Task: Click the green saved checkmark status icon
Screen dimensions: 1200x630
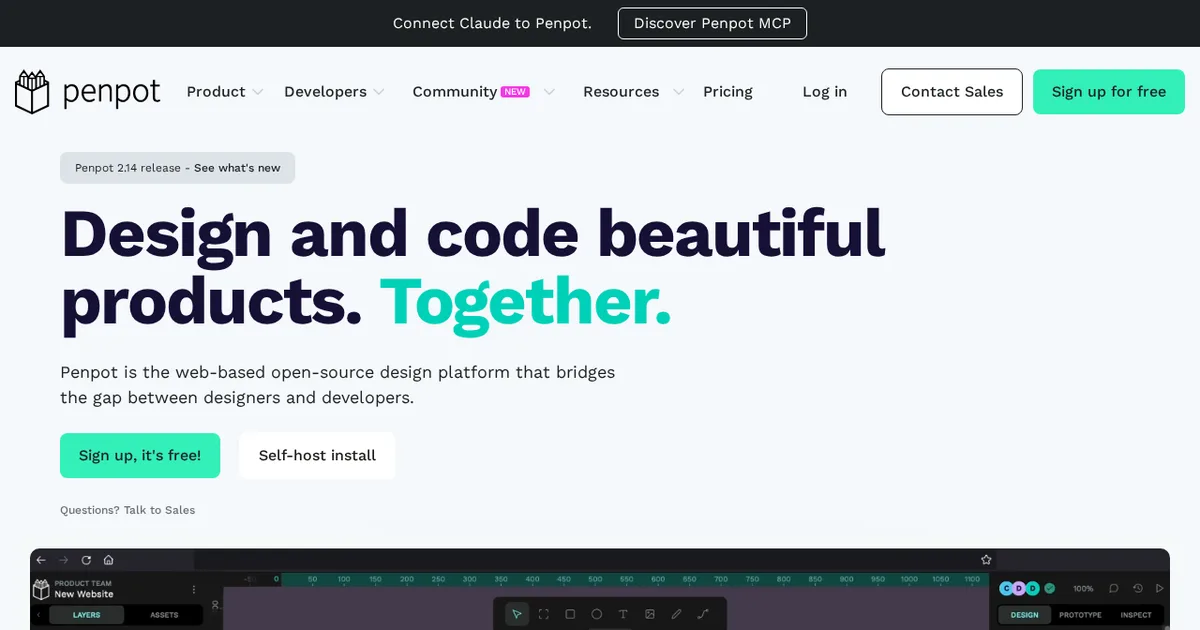Action: (1049, 589)
